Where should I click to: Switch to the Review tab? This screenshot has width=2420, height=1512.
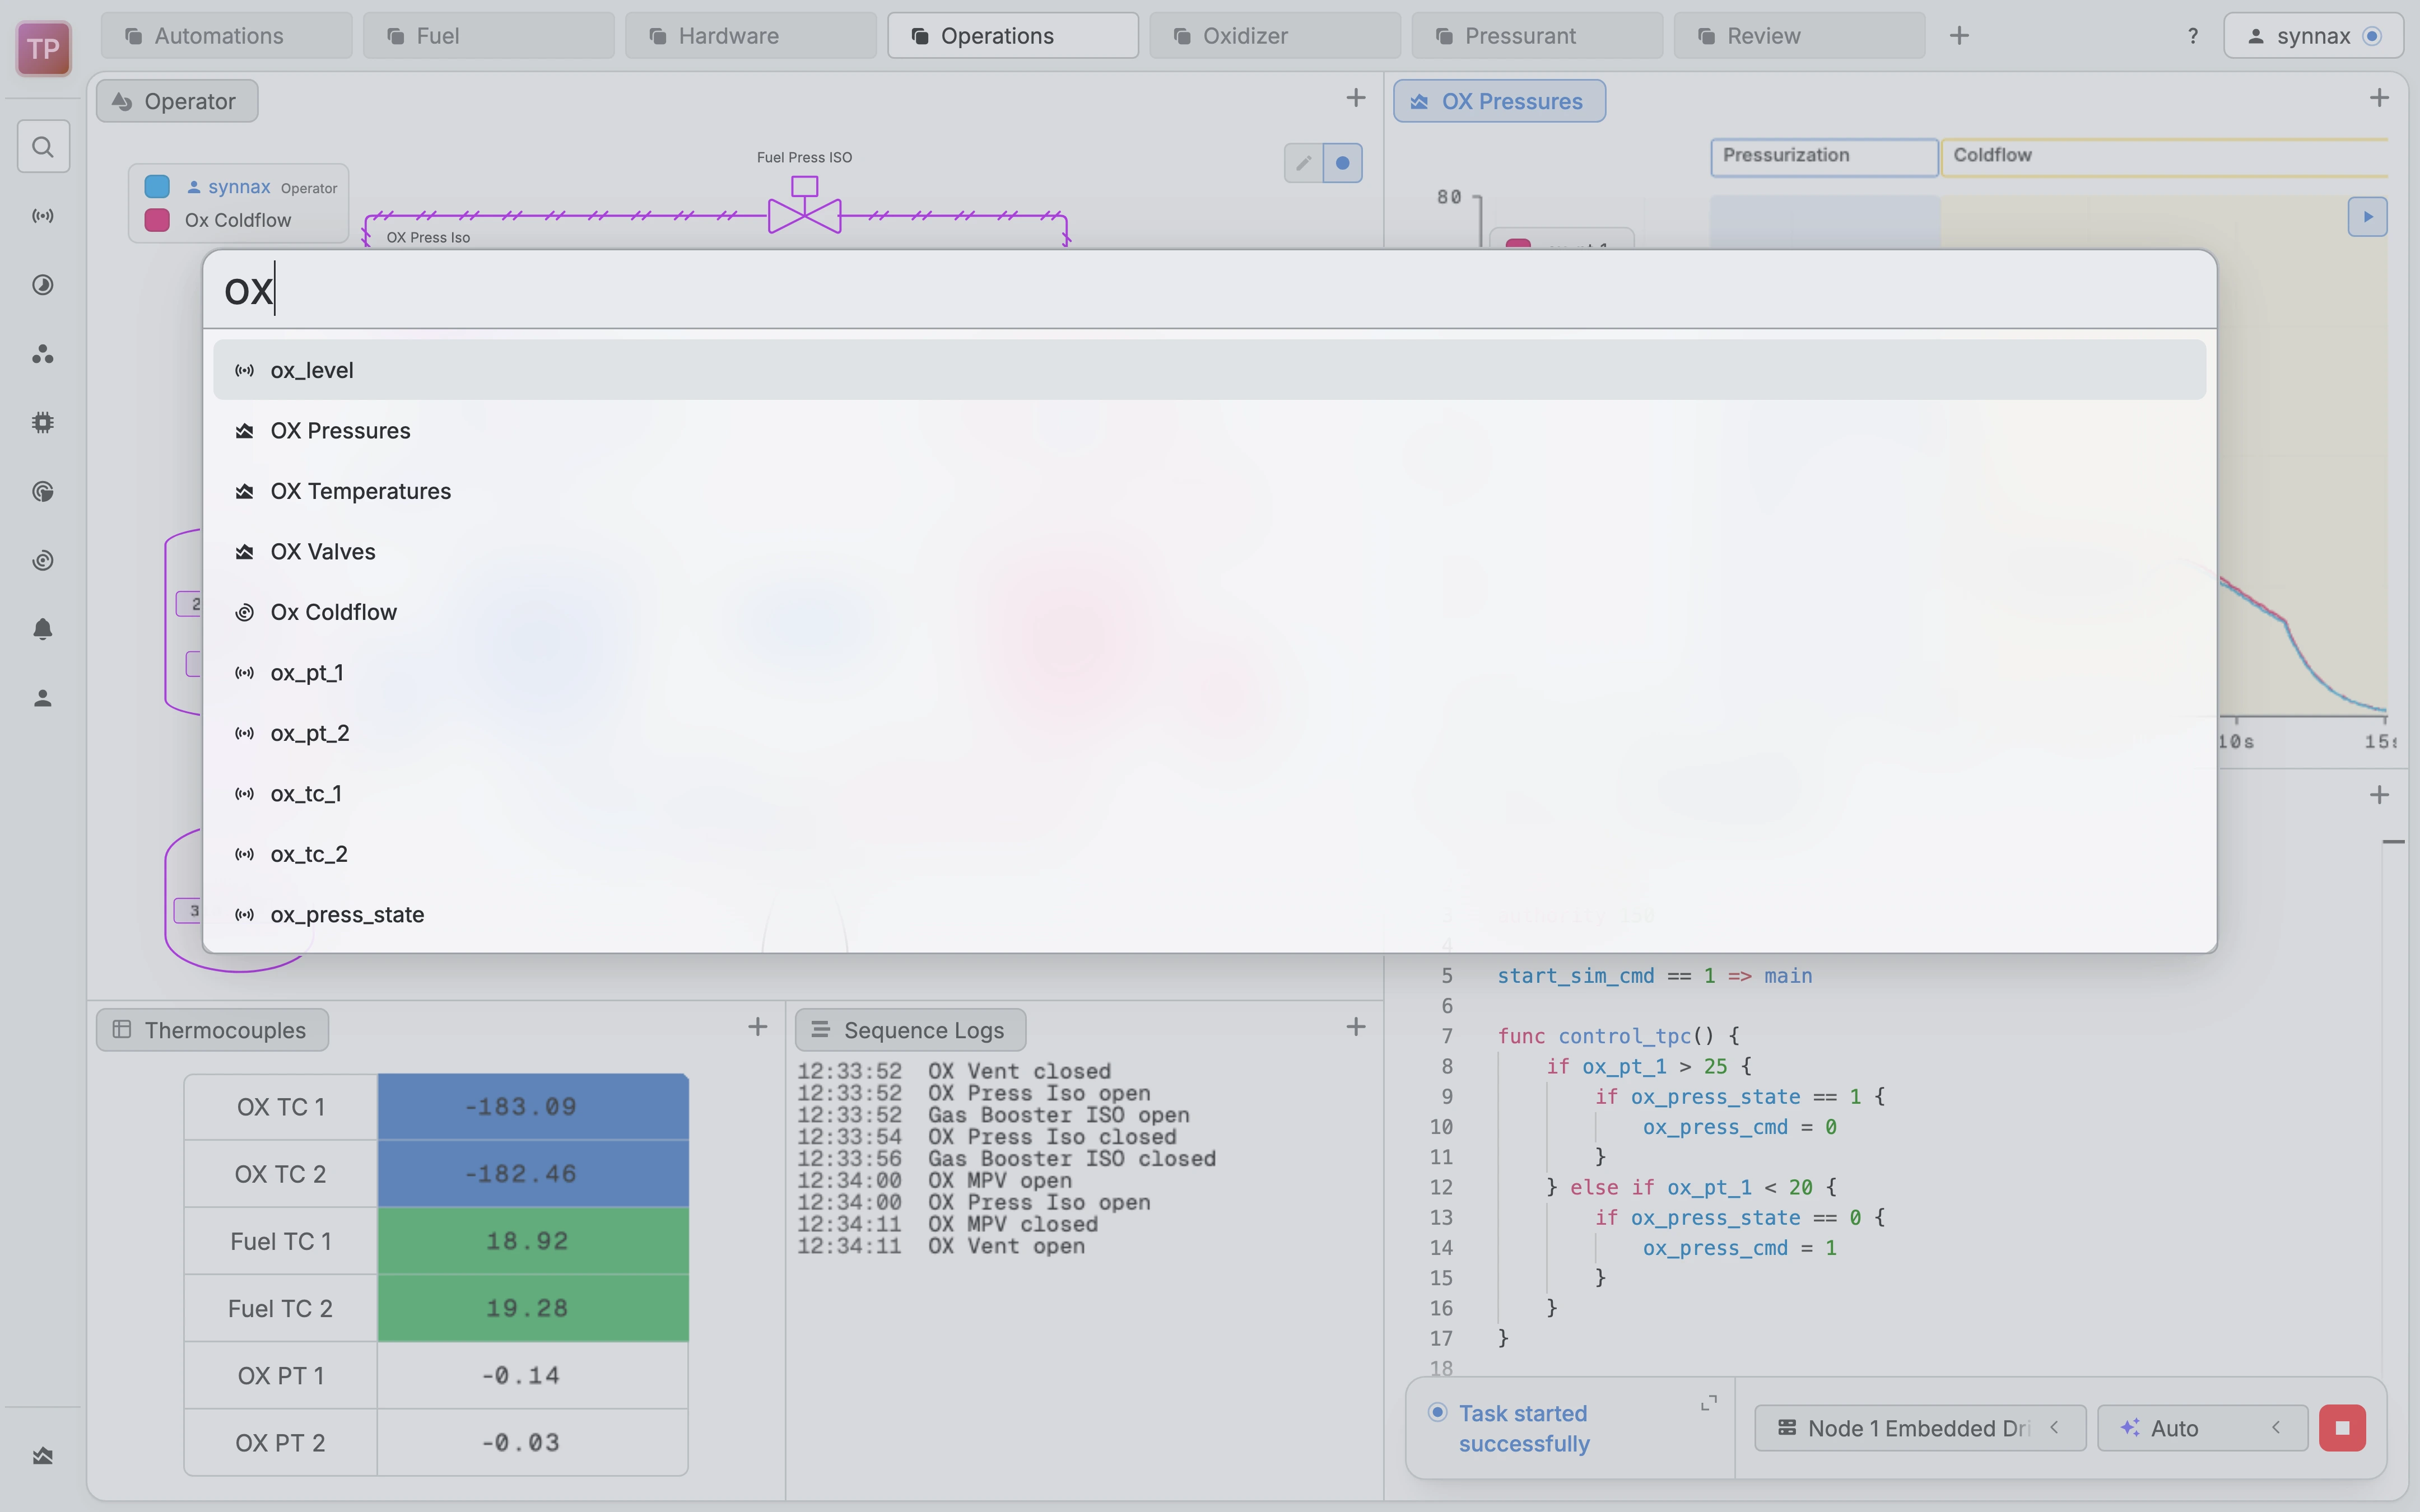(x=1799, y=36)
